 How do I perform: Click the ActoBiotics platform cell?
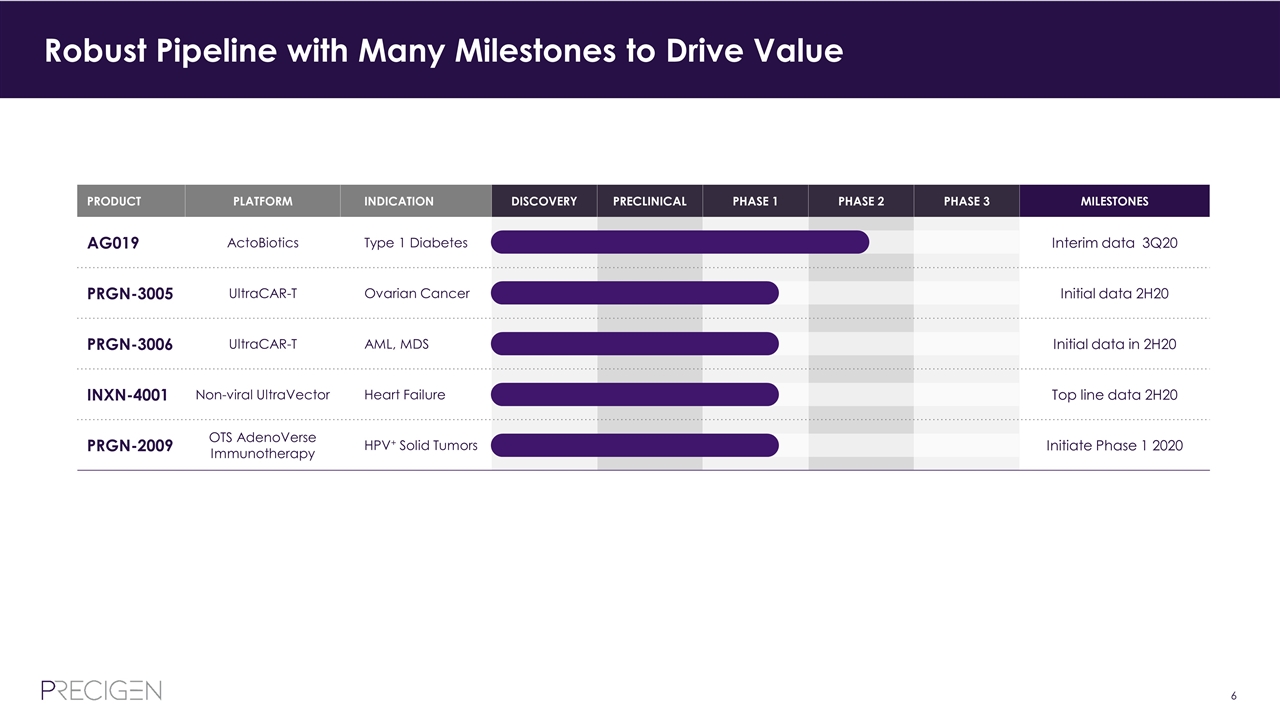(263, 243)
